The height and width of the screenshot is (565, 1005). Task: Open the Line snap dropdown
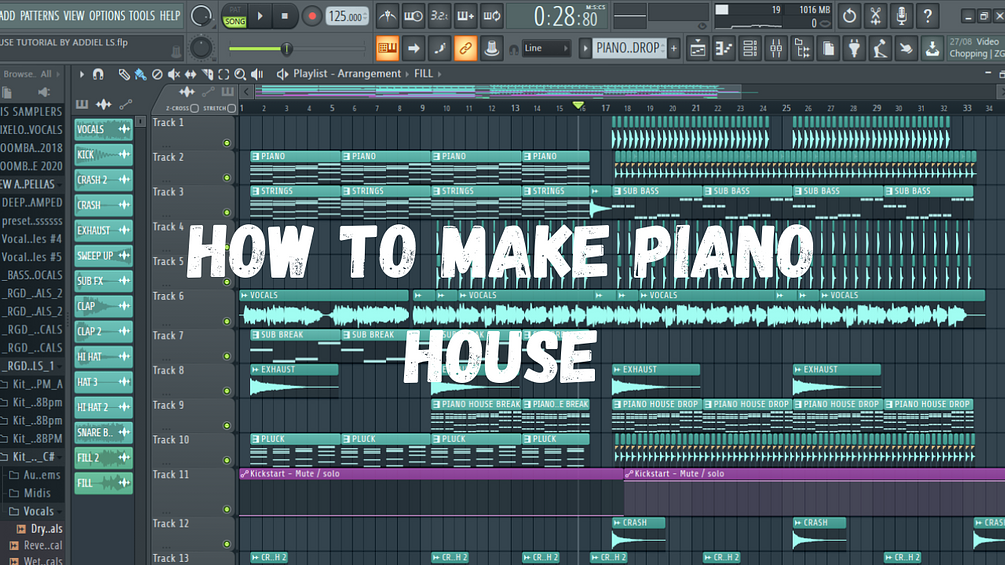[x=545, y=48]
